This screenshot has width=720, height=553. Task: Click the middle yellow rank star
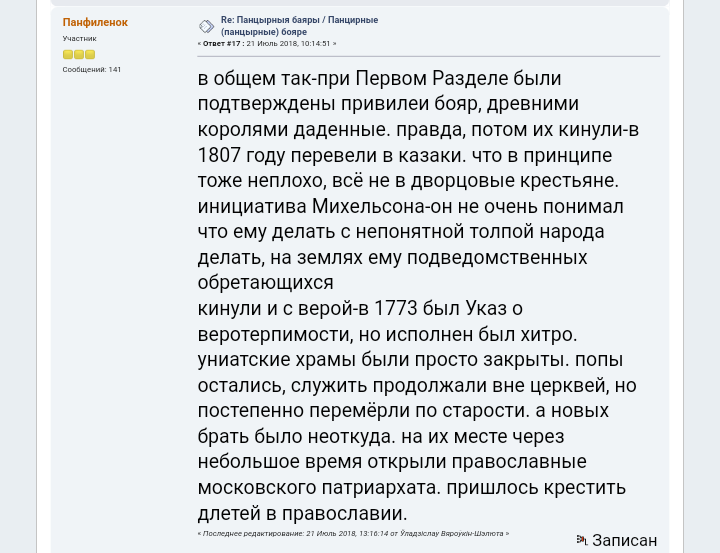(x=79, y=55)
